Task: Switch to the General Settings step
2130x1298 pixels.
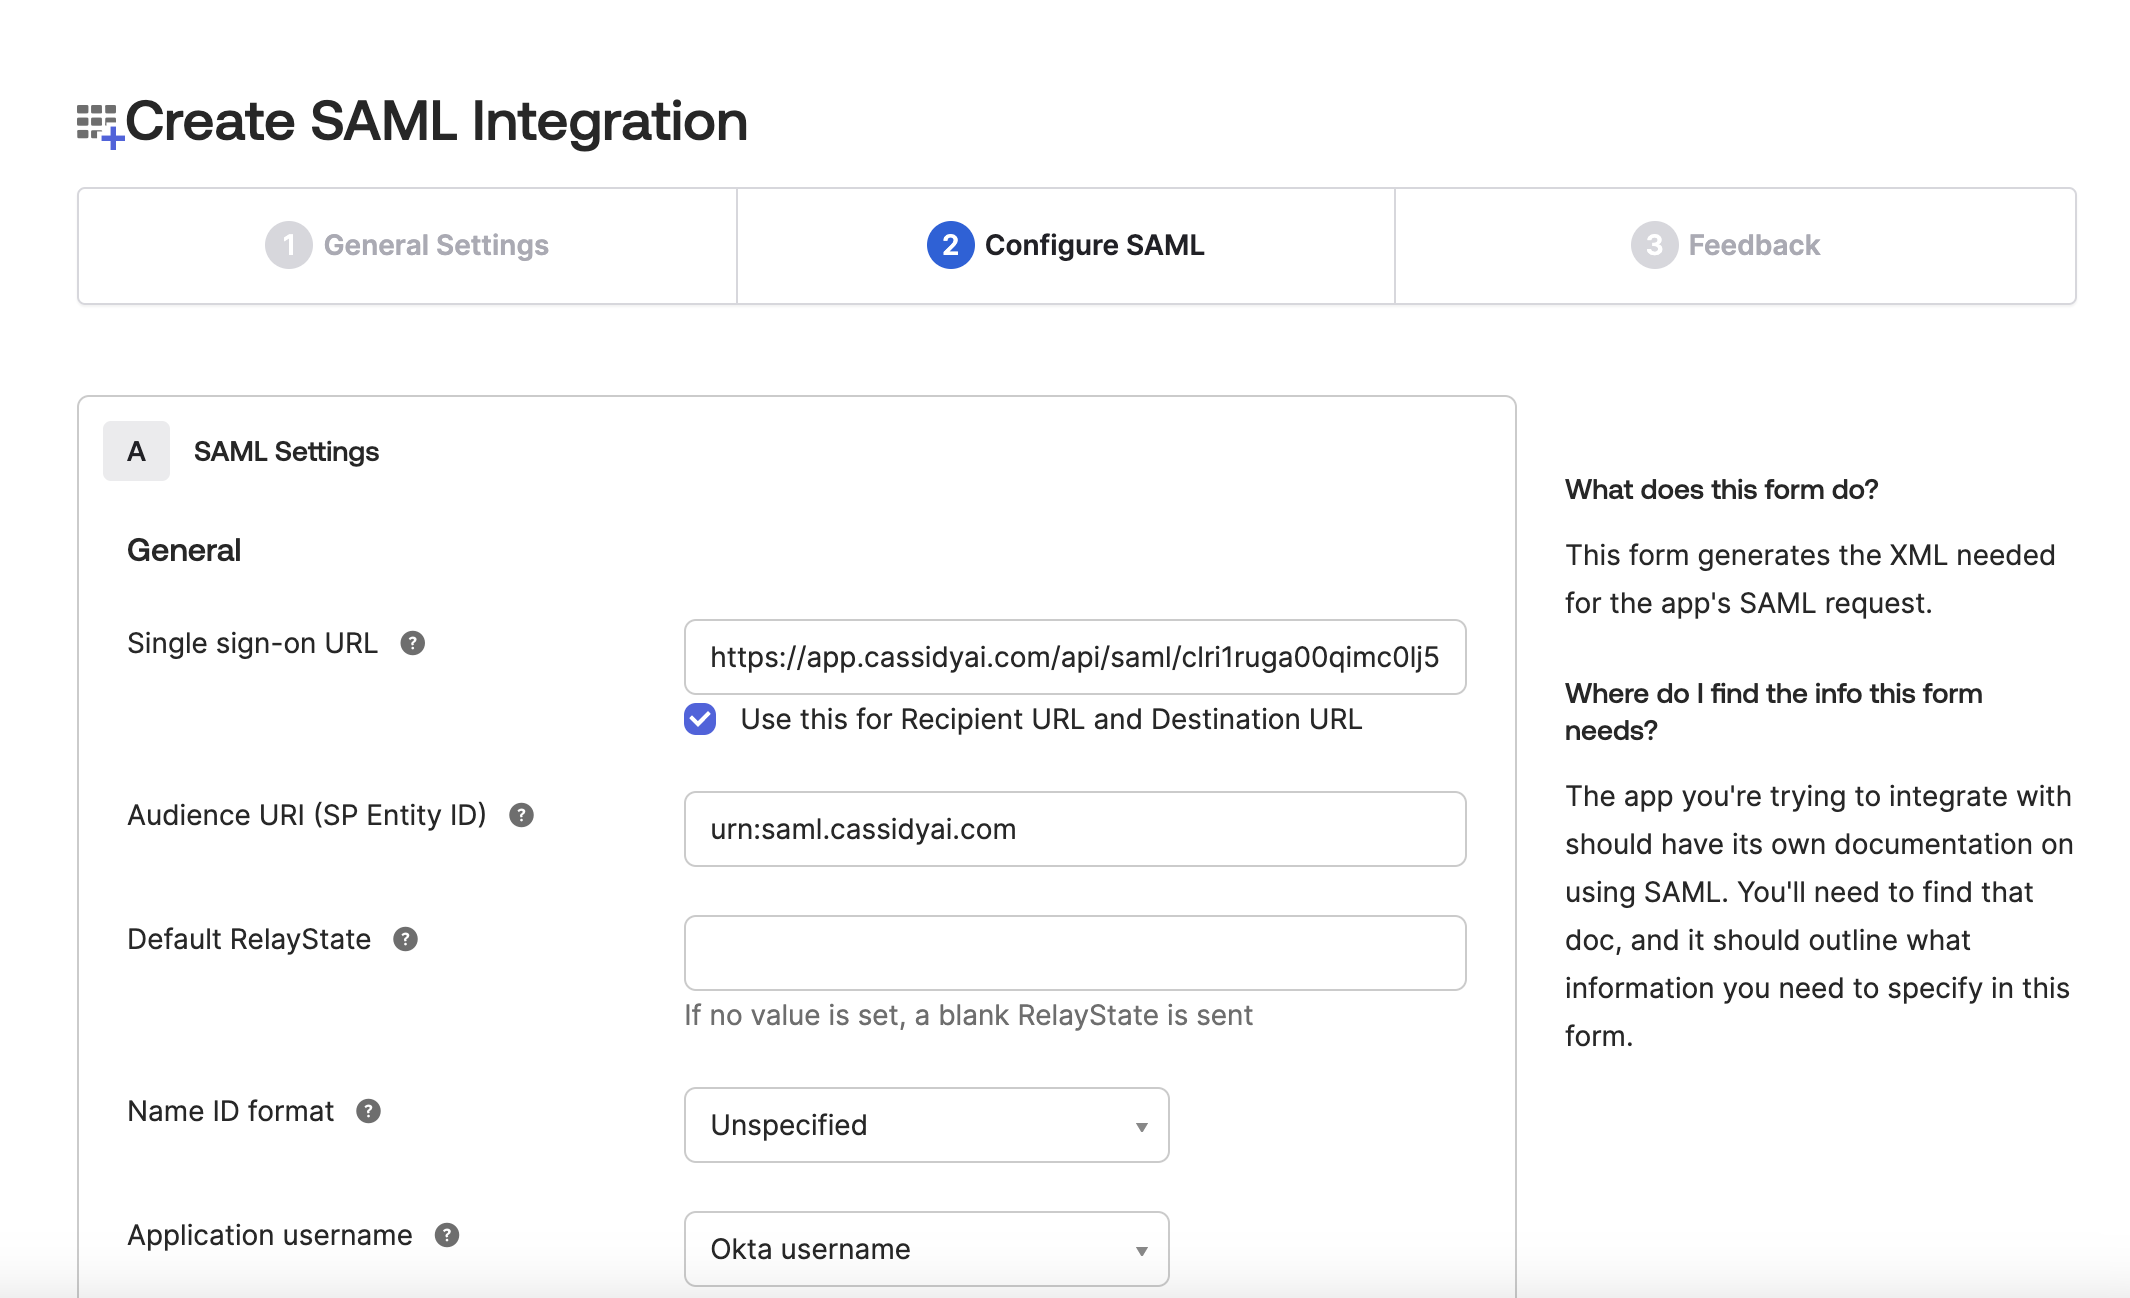Action: coord(437,245)
